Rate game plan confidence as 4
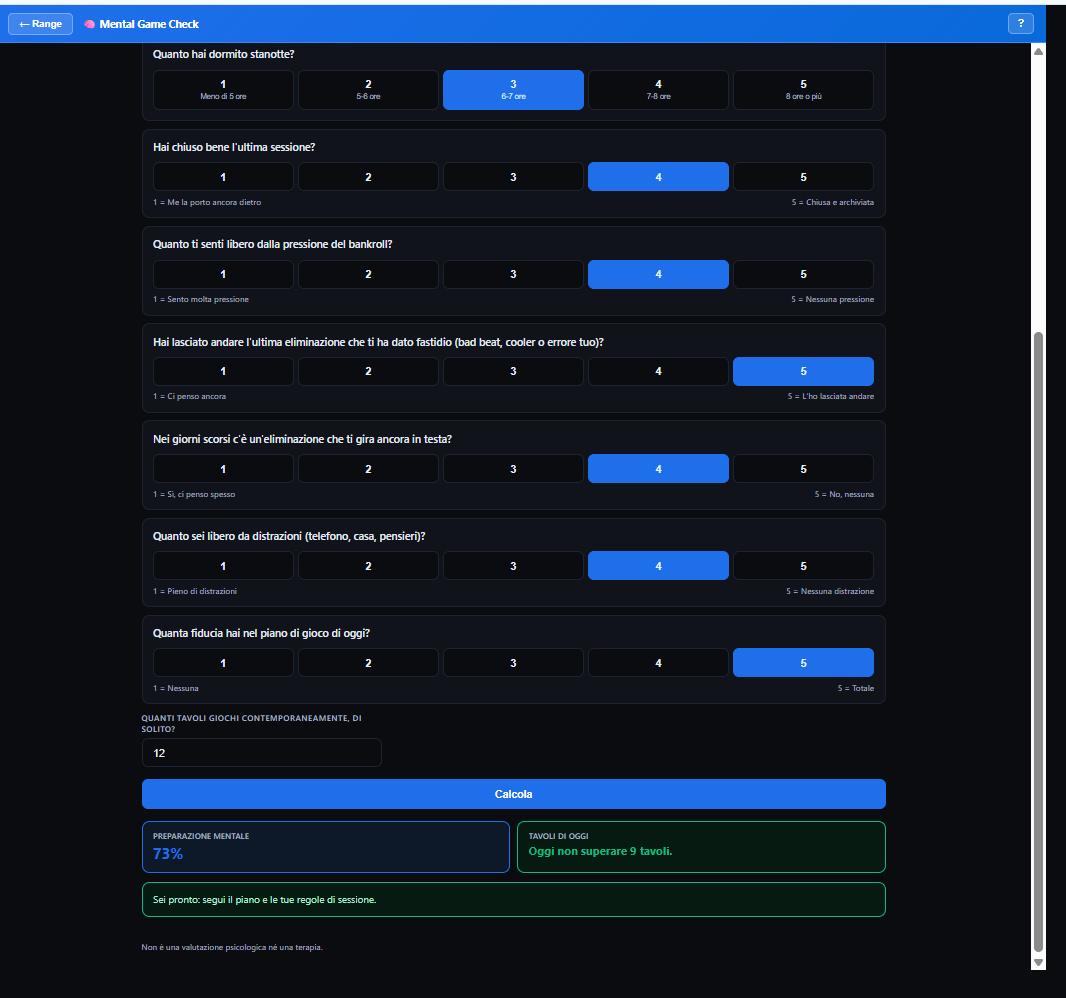 pos(658,663)
